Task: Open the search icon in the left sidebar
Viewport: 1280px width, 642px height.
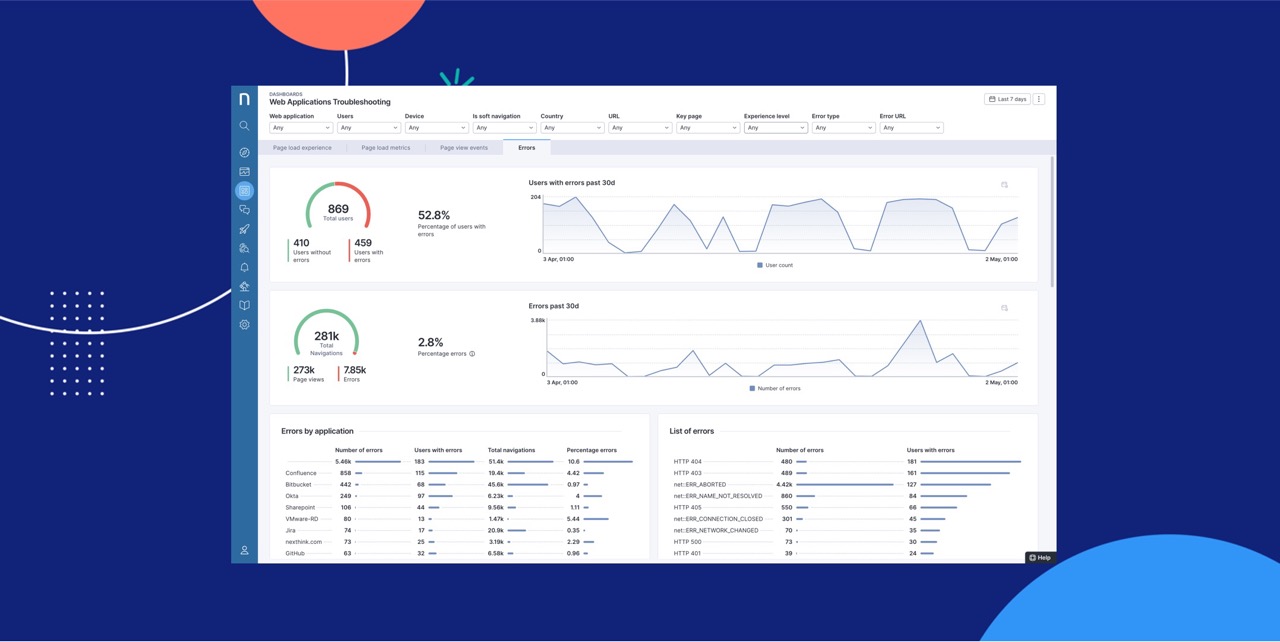Action: coord(244,125)
